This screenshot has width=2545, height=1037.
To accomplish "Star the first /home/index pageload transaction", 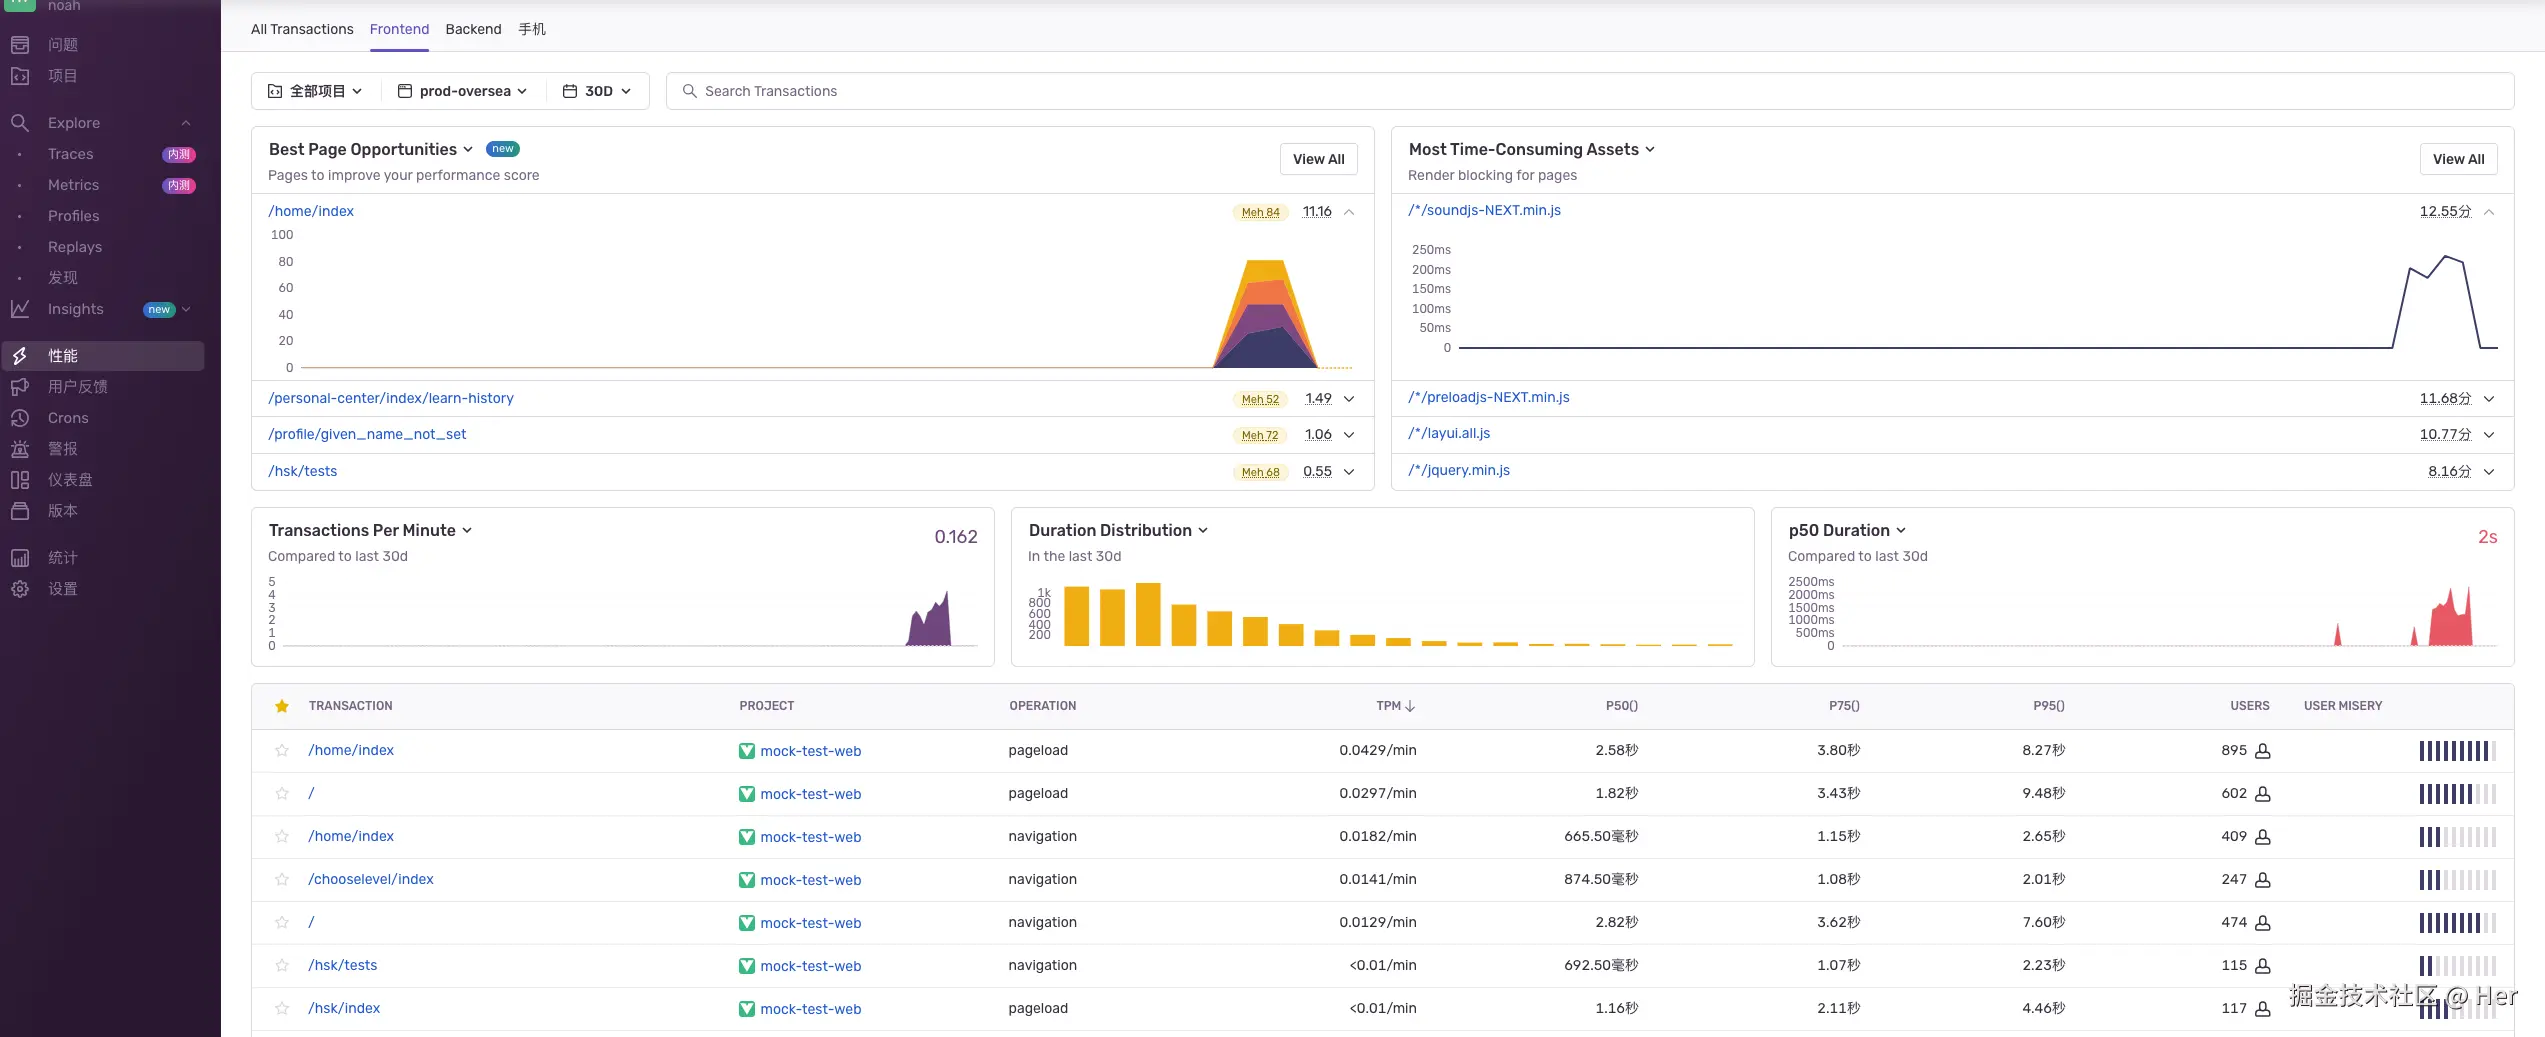I will 282,751.
